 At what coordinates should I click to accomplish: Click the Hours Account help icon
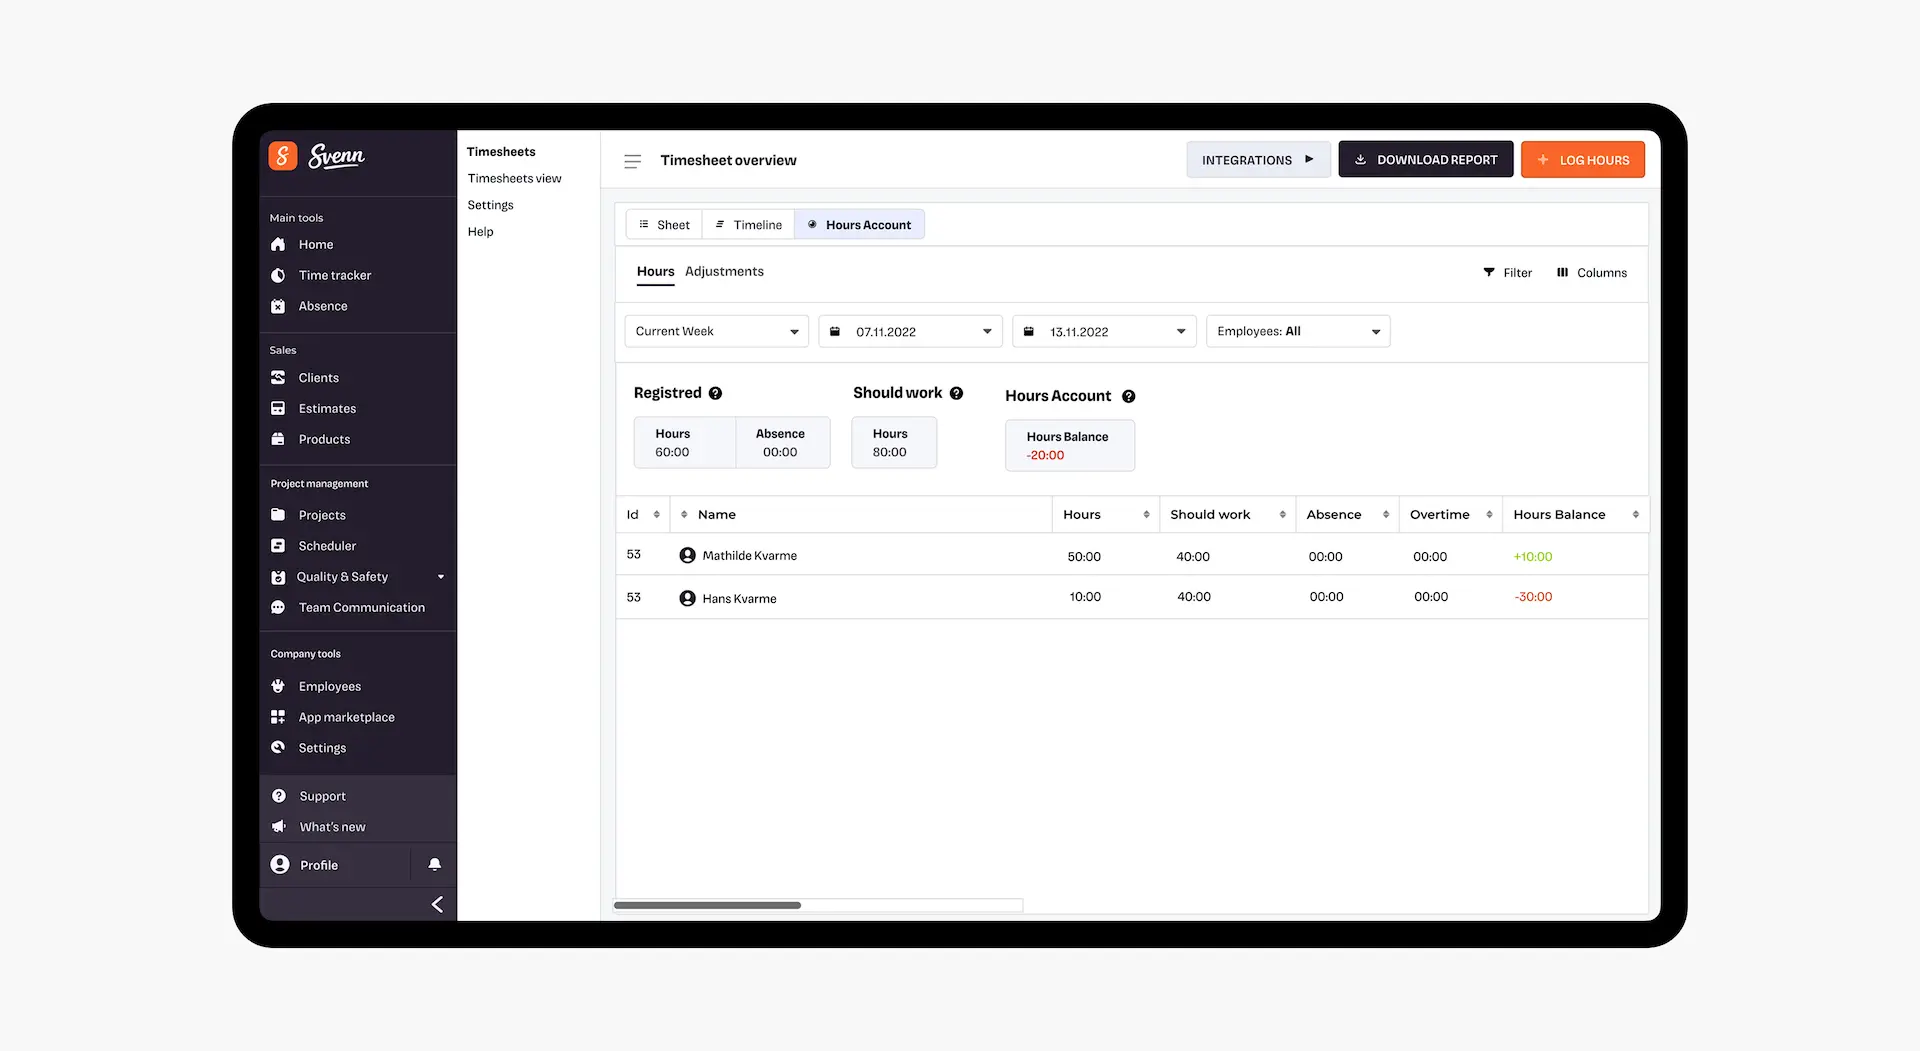(x=1128, y=397)
